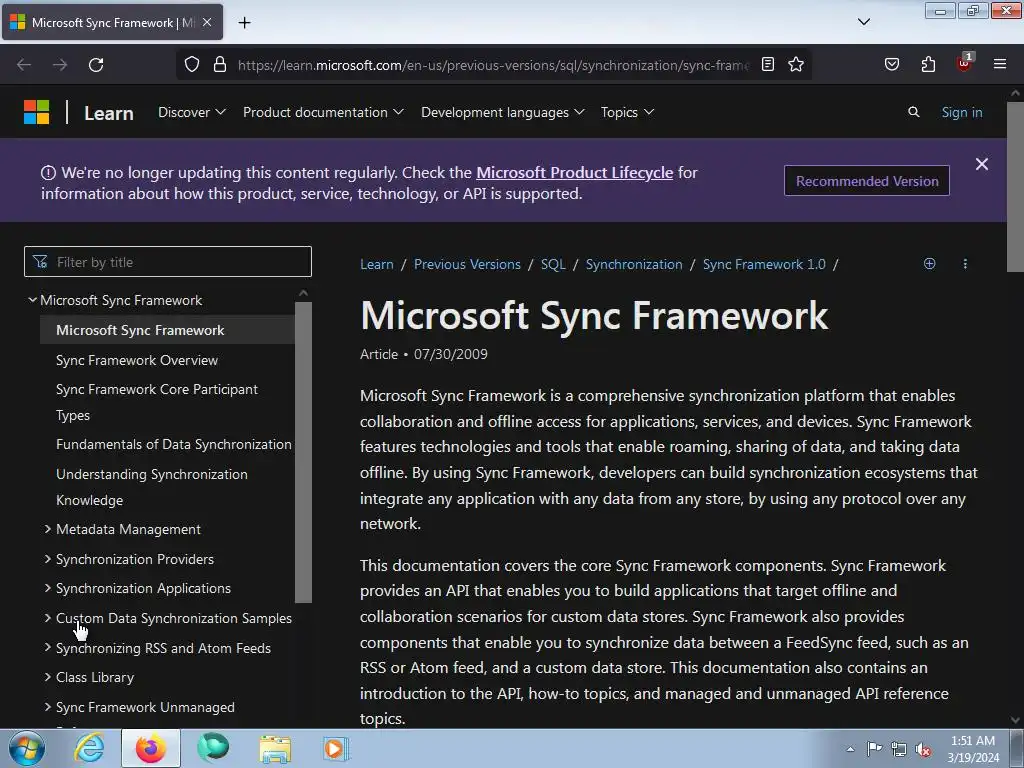Viewport: 1024px width, 768px height.
Task: Click the page vertical scrollbar thumb
Action: tap(1015, 186)
